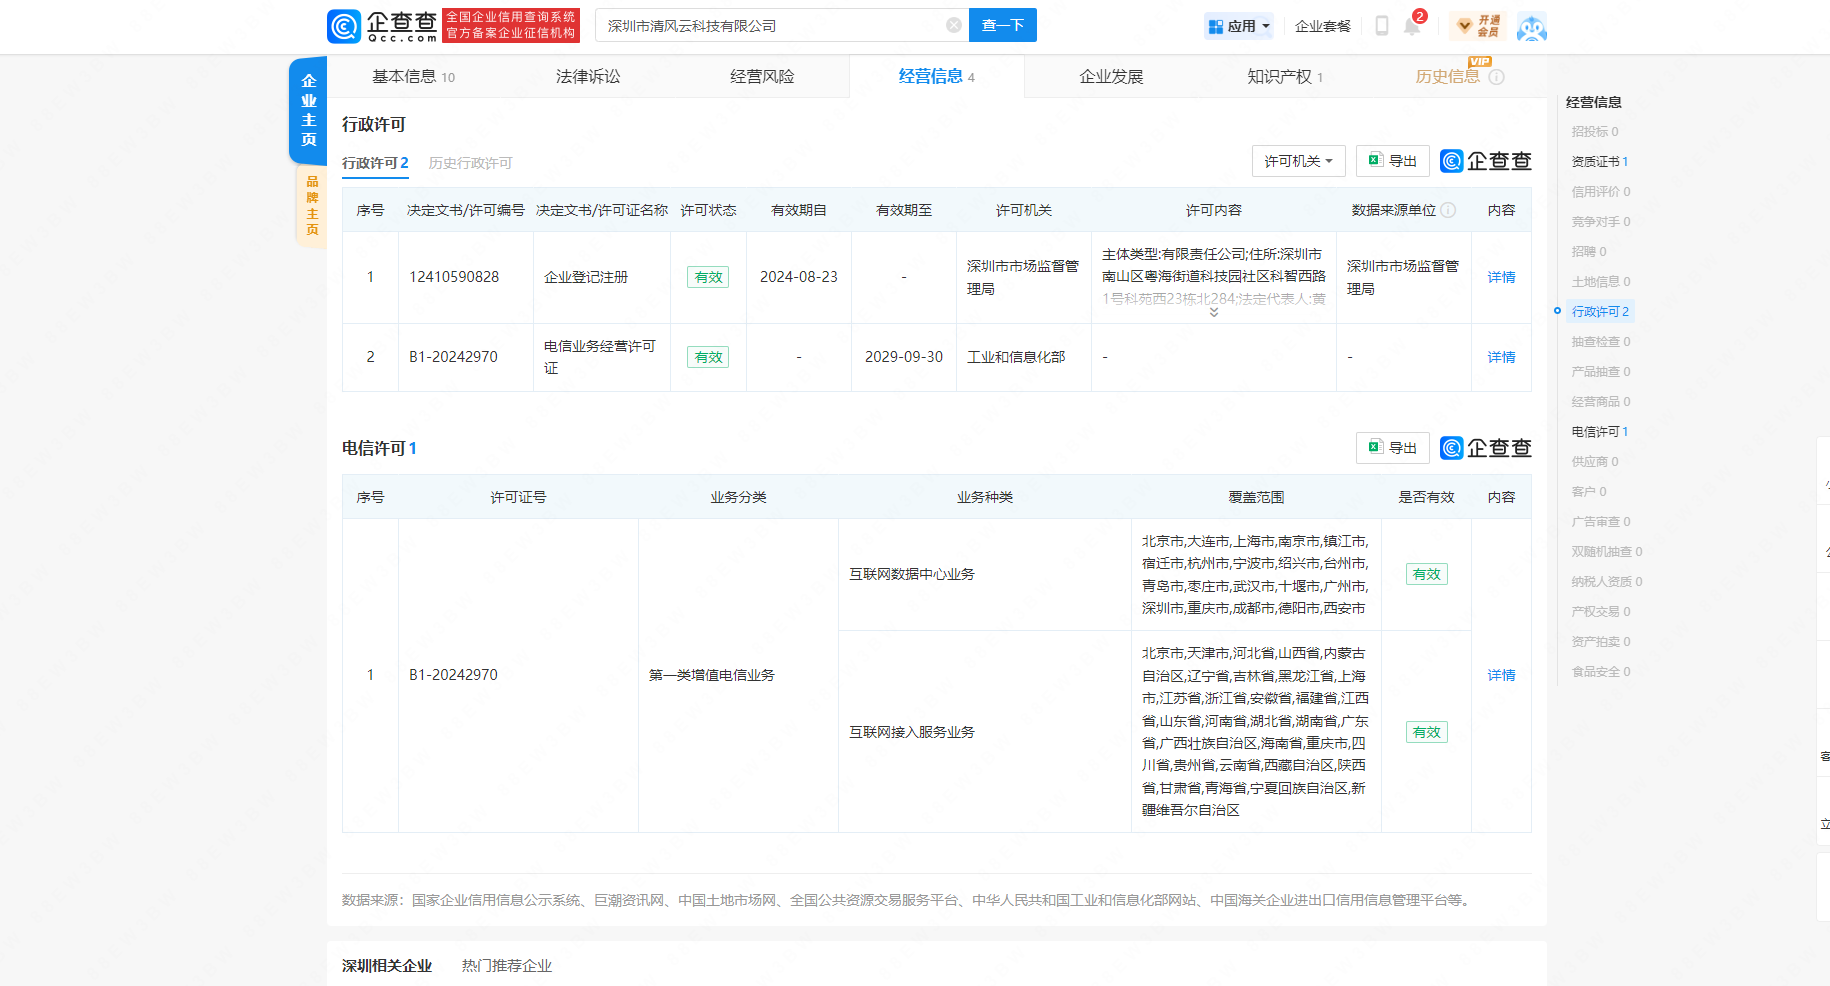Click info icon next to 历史信息 tab
The image size is (1830, 986).
tap(1497, 77)
